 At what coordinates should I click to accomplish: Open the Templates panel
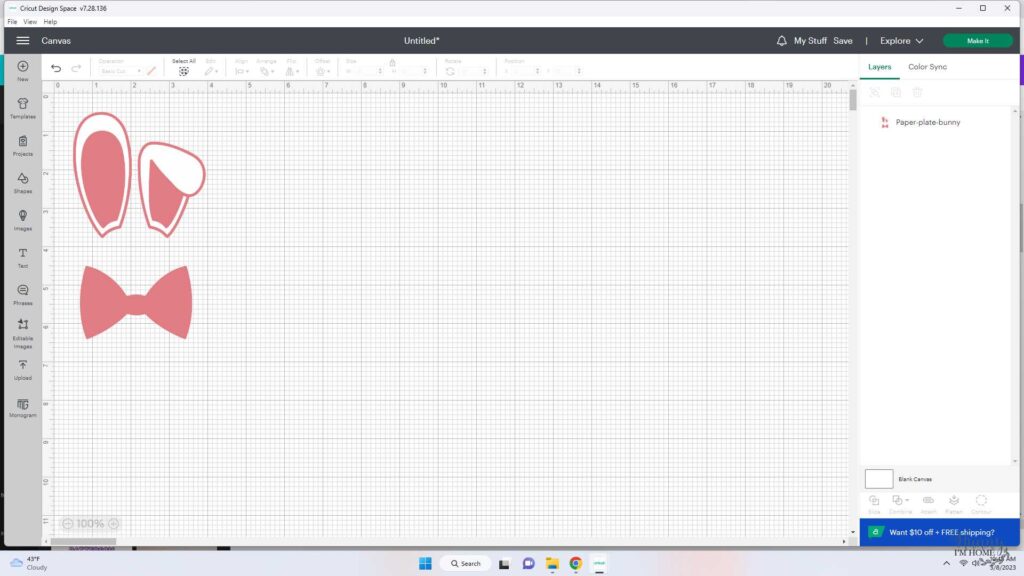pyautogui.click(x=23, y=108)
